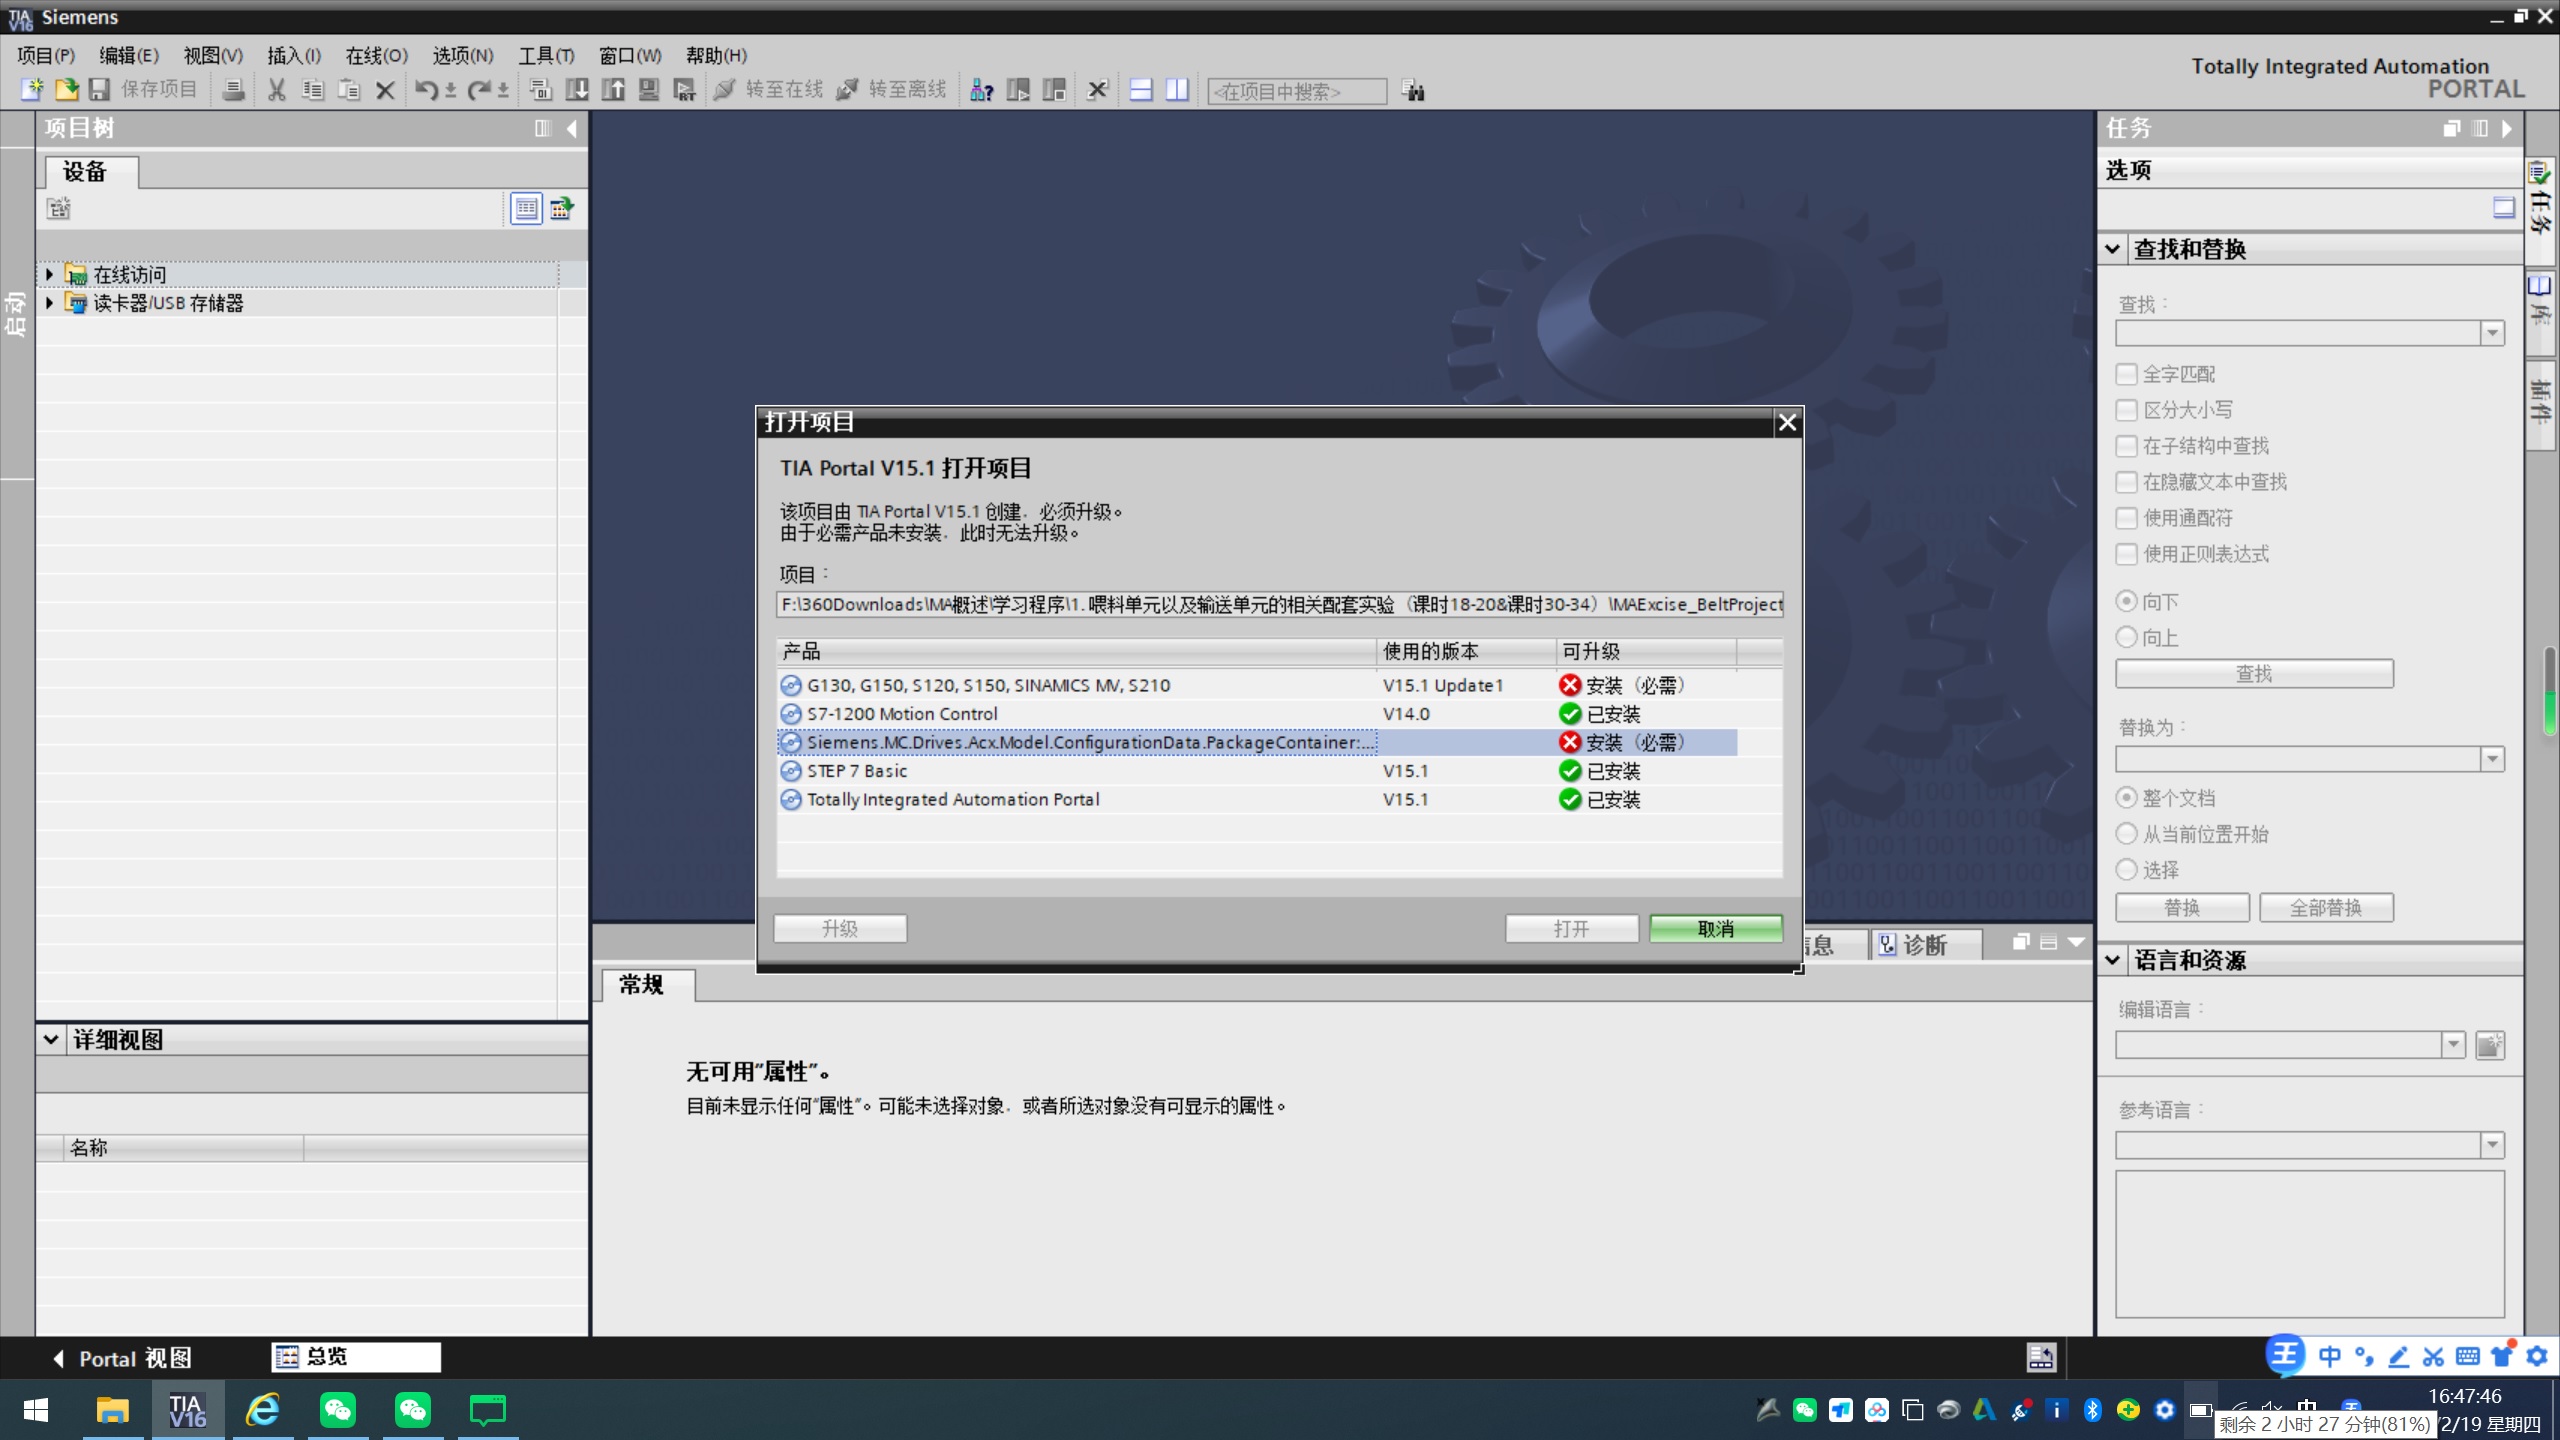Viewport: 2560px width, 1440px height.
Task: Click the print icon in toolbar
Action: pyautogui.click(x=233, y=90)
